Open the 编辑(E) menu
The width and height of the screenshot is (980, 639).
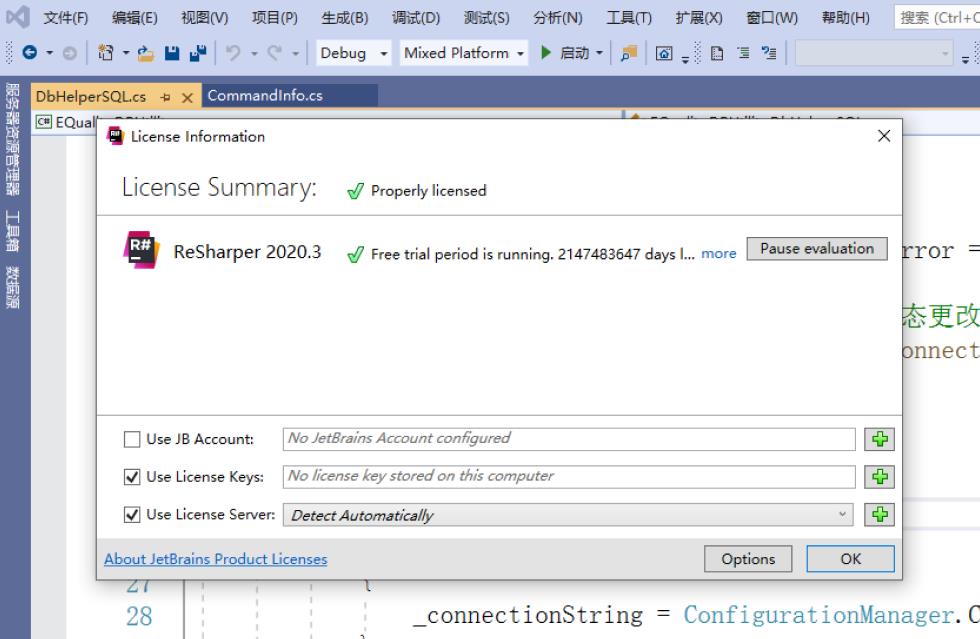[134, 18]
